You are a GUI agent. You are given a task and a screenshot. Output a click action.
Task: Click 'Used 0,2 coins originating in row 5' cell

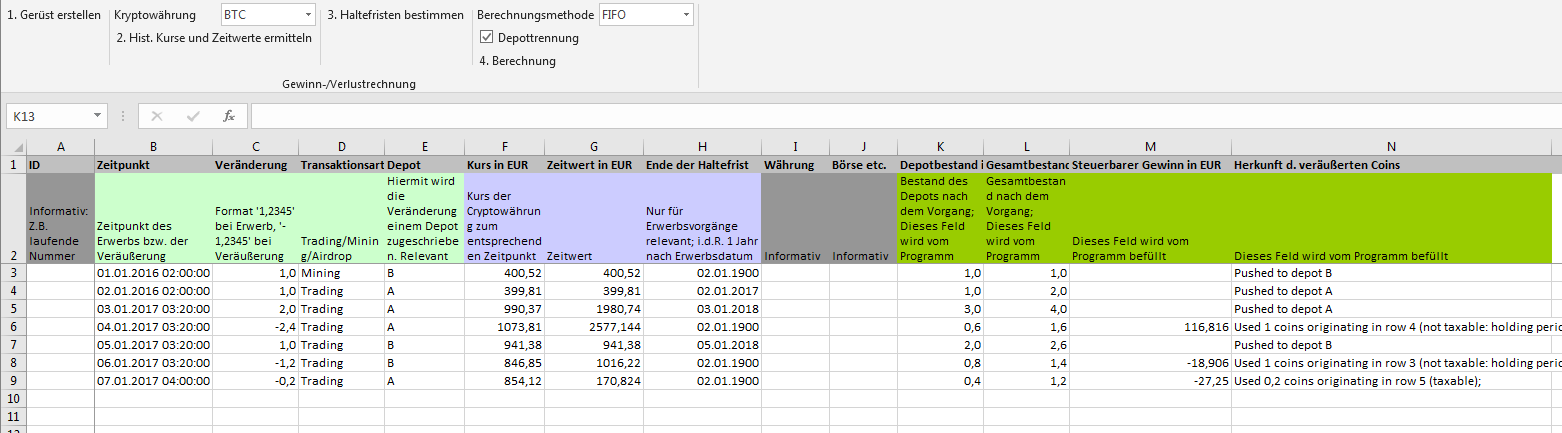click(x=1391, y=380)
